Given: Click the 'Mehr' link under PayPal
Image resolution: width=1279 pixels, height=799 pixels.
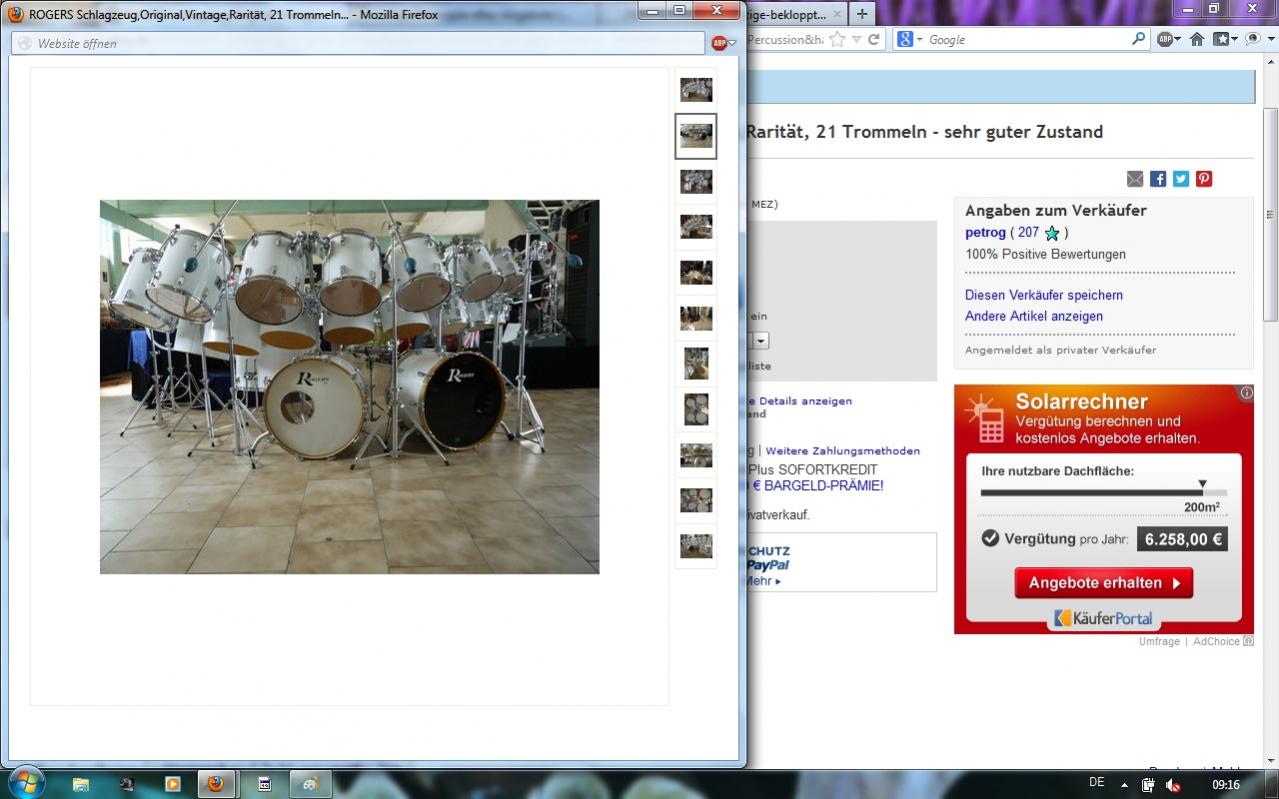Looking at the screenshot, I should [x=763, y=580].
